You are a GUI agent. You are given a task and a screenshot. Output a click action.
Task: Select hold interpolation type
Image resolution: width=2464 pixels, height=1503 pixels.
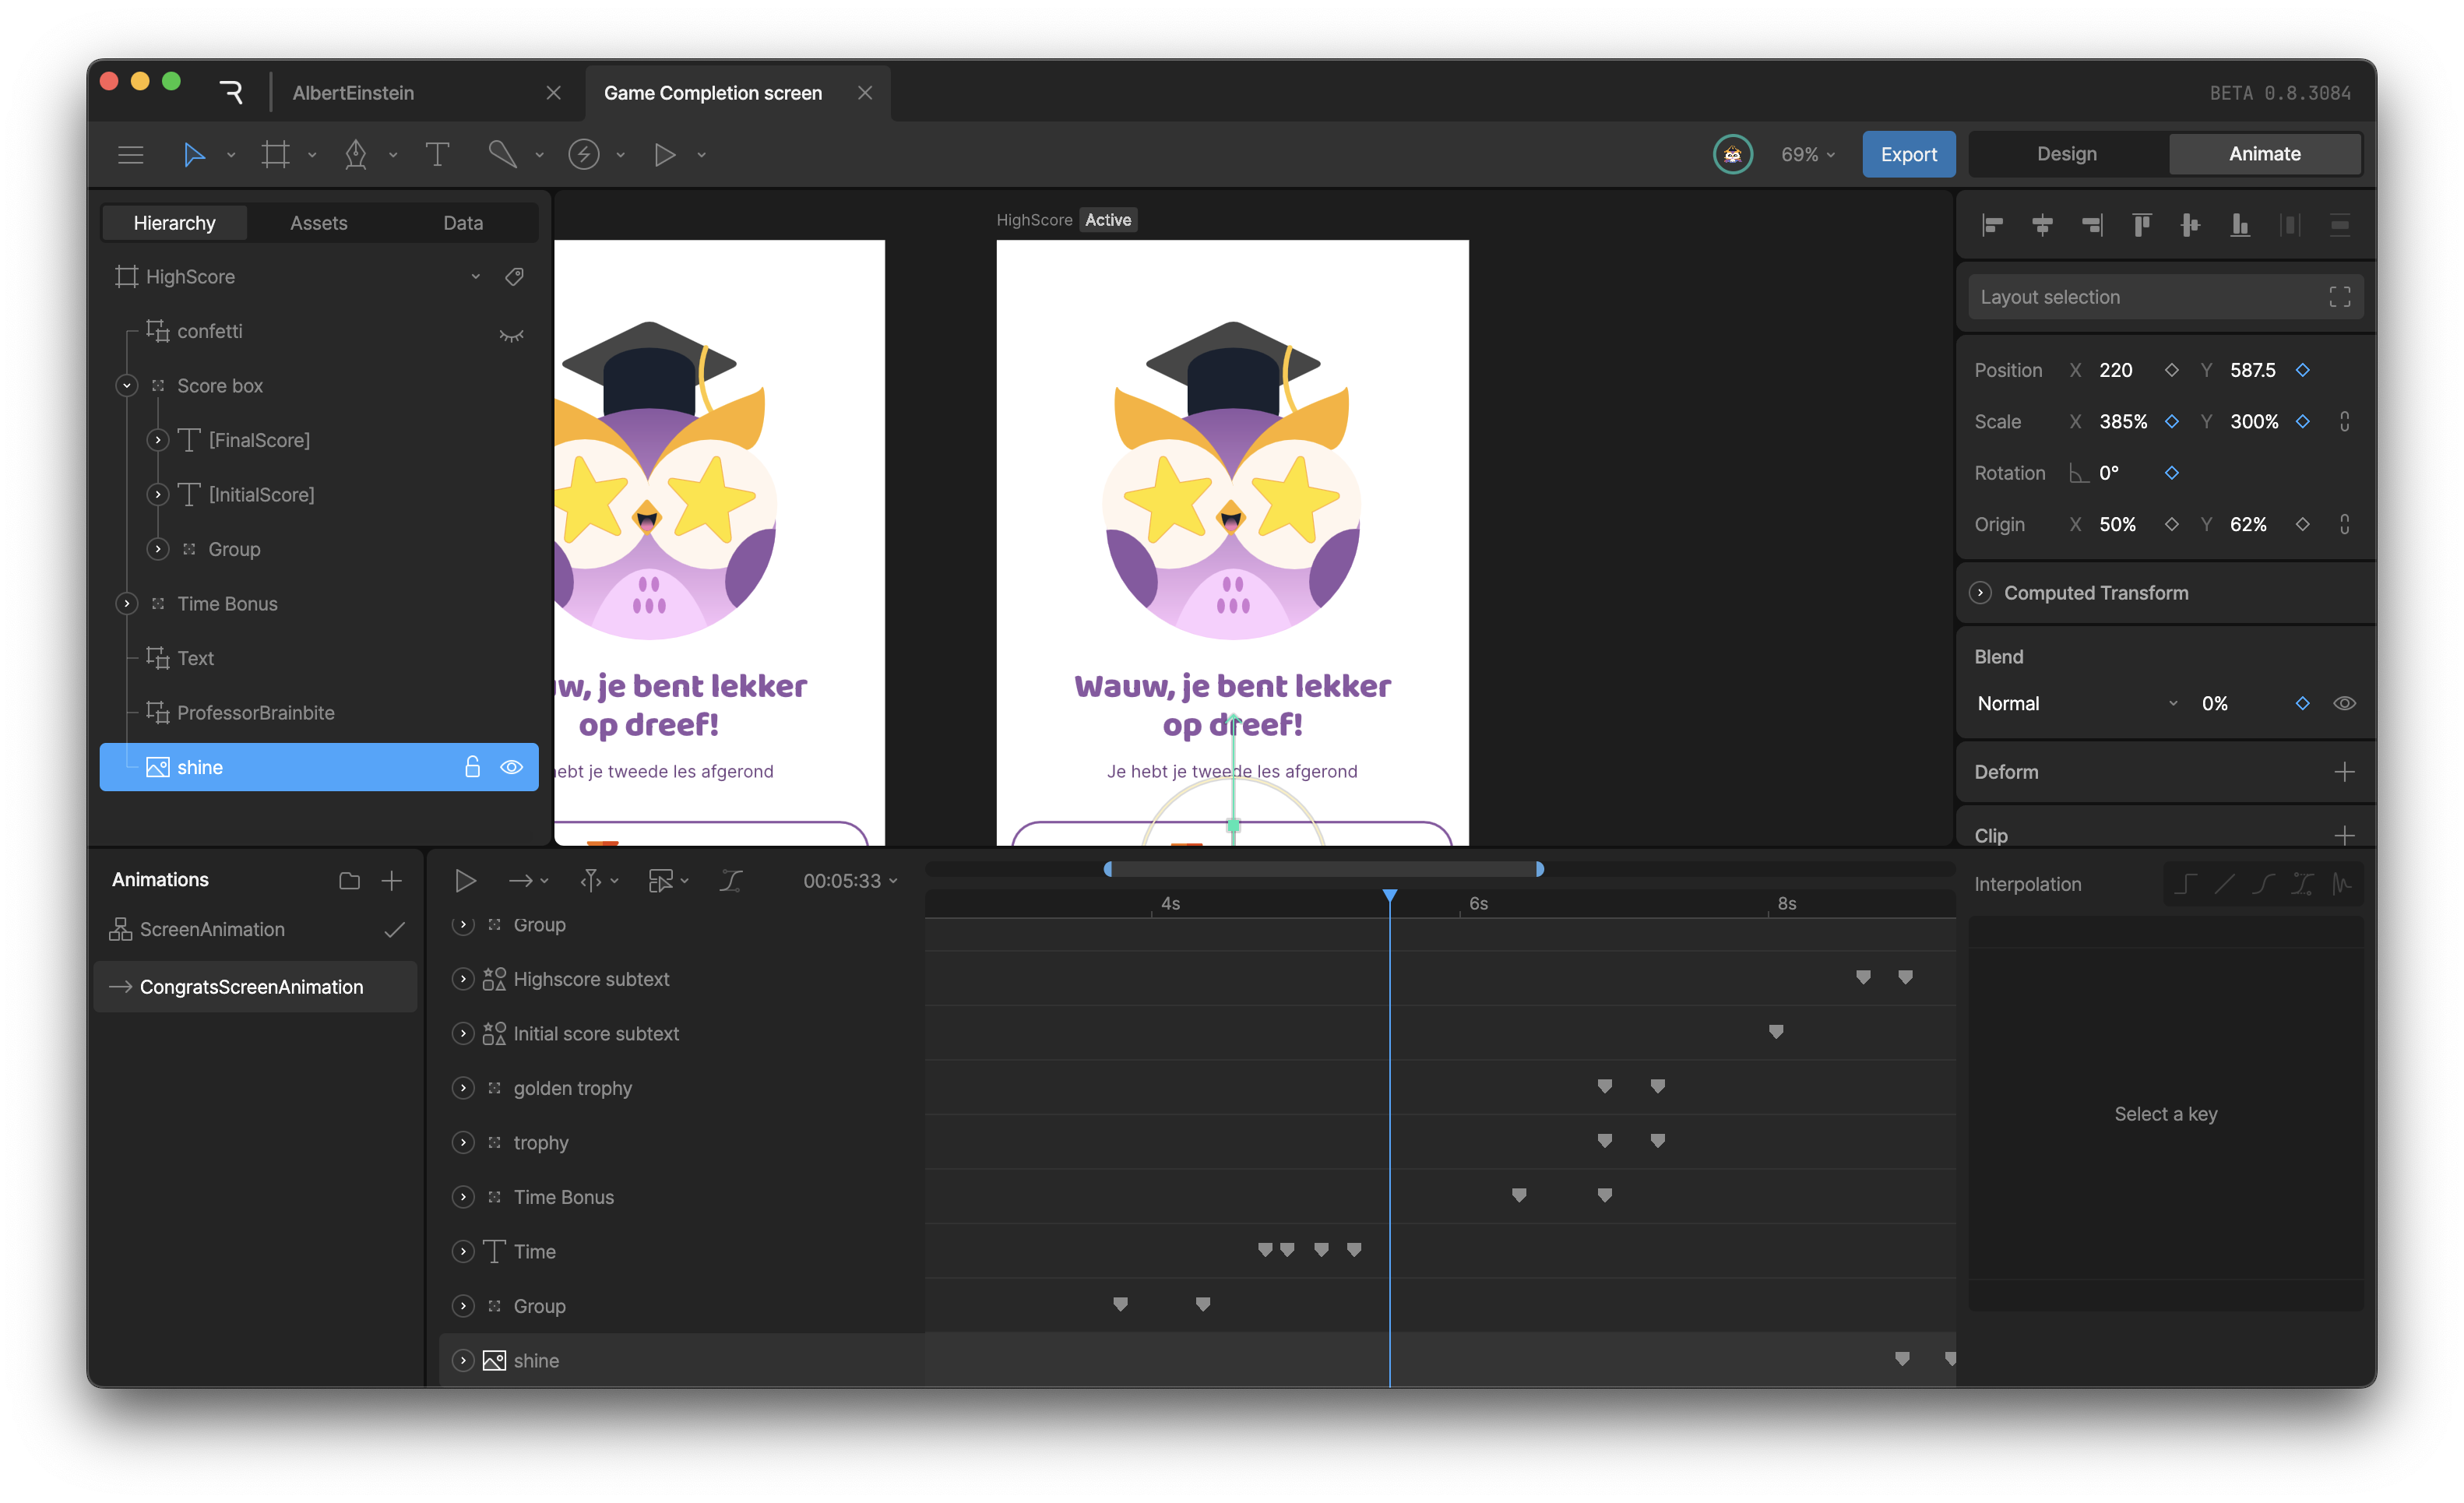click(x=2186, y=884)
